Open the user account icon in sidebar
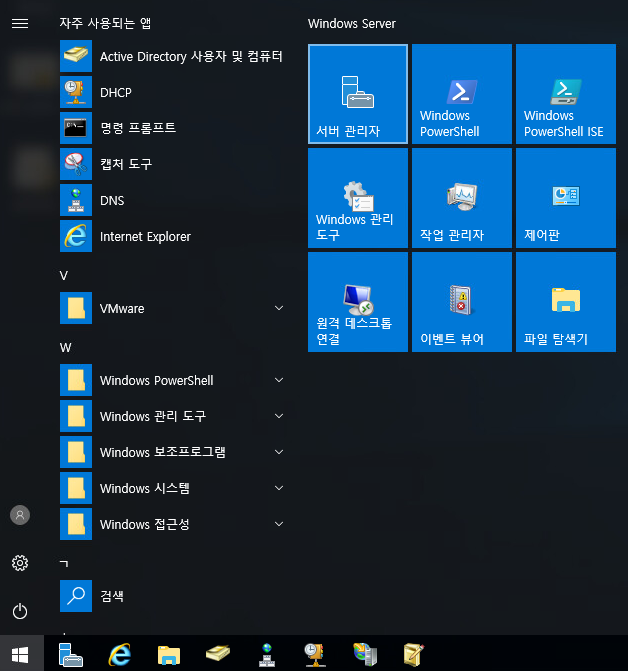628x671 pixels. (x=20, y=515)
